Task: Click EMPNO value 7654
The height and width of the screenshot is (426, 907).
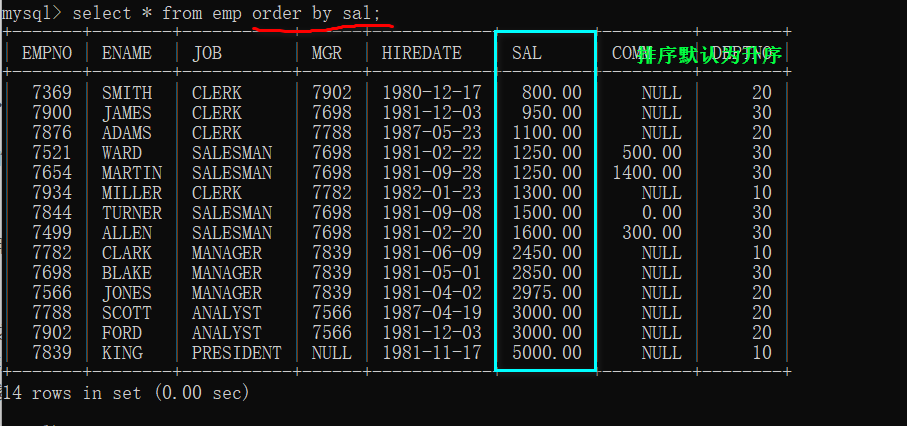Action: pyautogui.click(x=52, y=173)
